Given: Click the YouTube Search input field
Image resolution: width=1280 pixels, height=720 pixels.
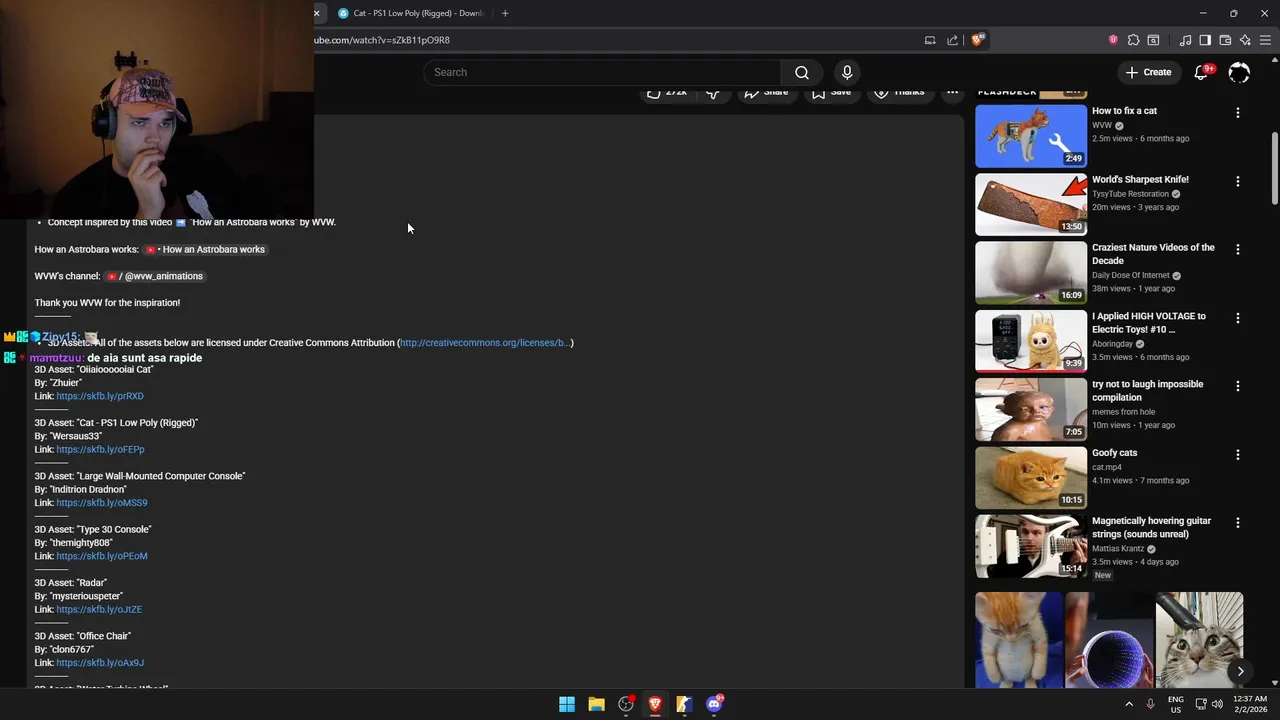Looking at the screenshot, I should point(602,72).
